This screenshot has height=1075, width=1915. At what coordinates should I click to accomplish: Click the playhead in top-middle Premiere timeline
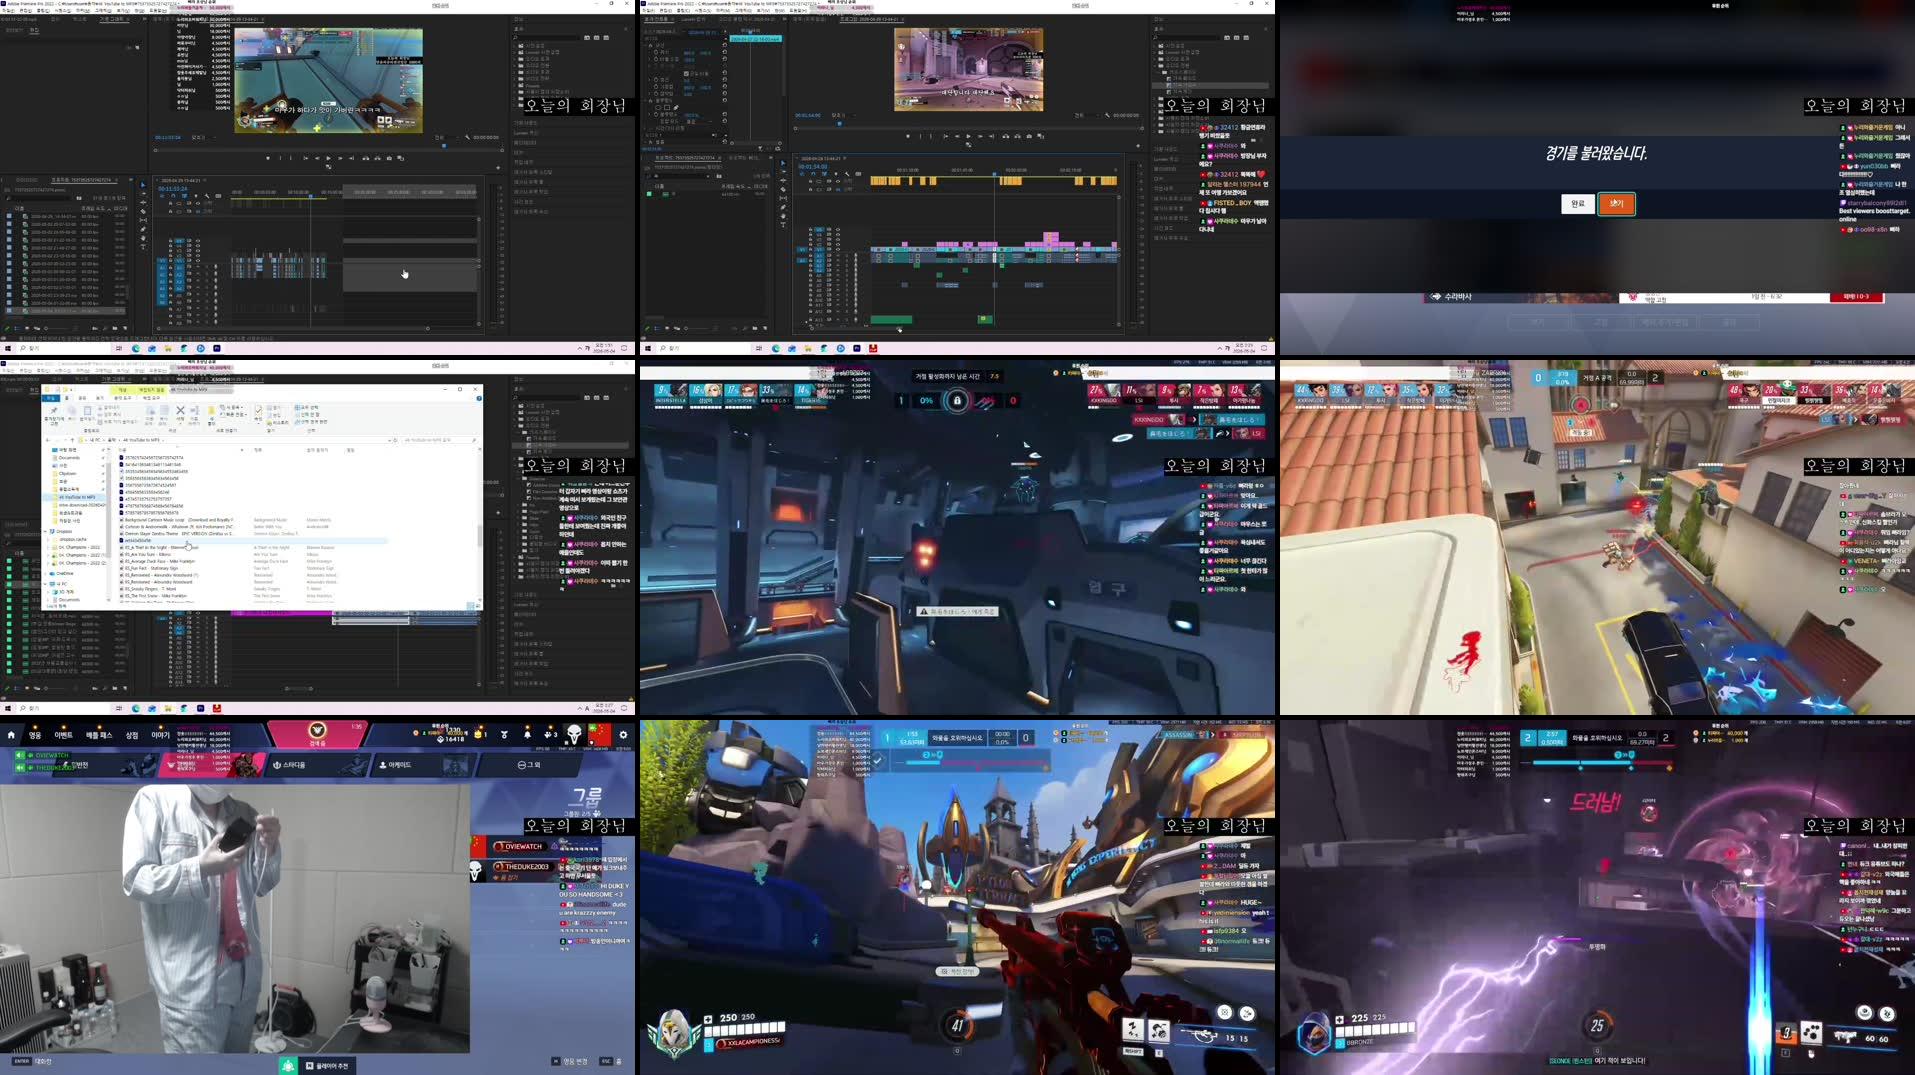(994, 174)
